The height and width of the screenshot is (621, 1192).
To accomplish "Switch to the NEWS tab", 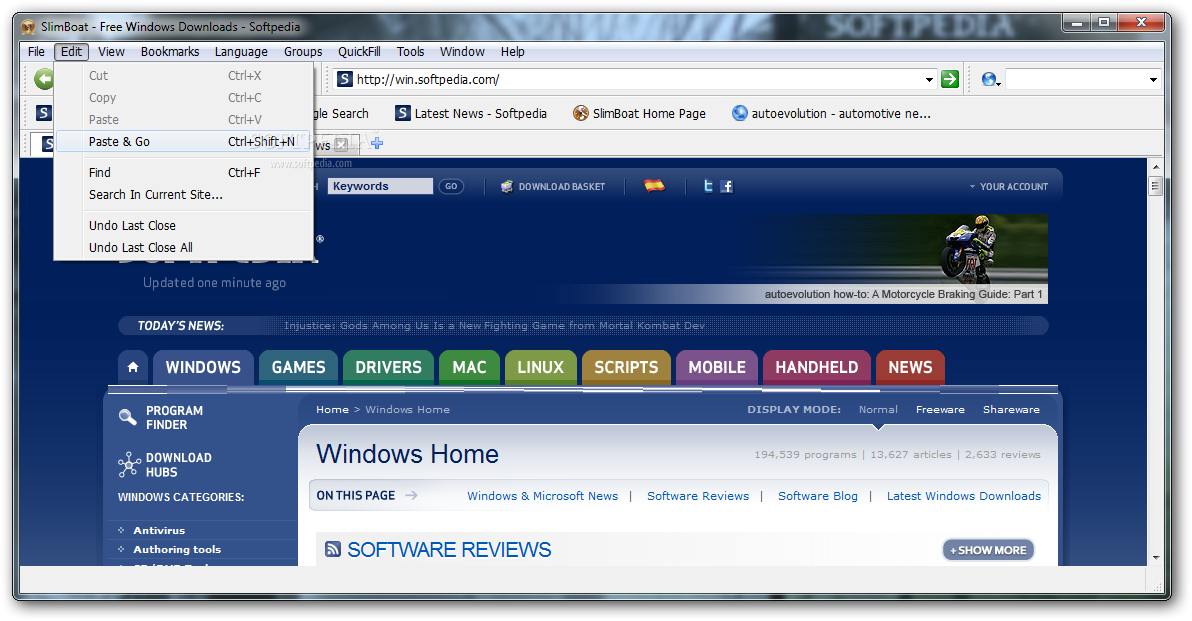I will [x=910, y=367].
